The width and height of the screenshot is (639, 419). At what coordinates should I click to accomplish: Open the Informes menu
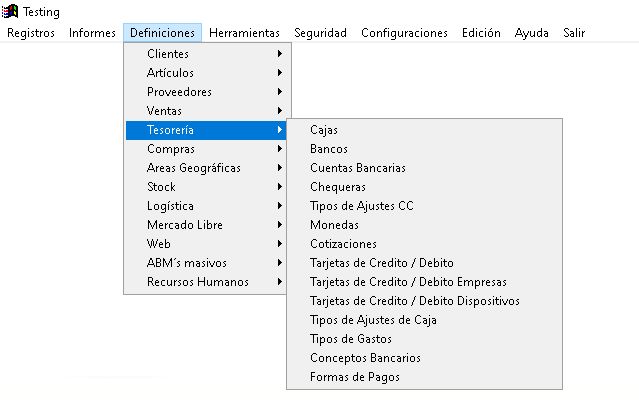tap(92, 33)
